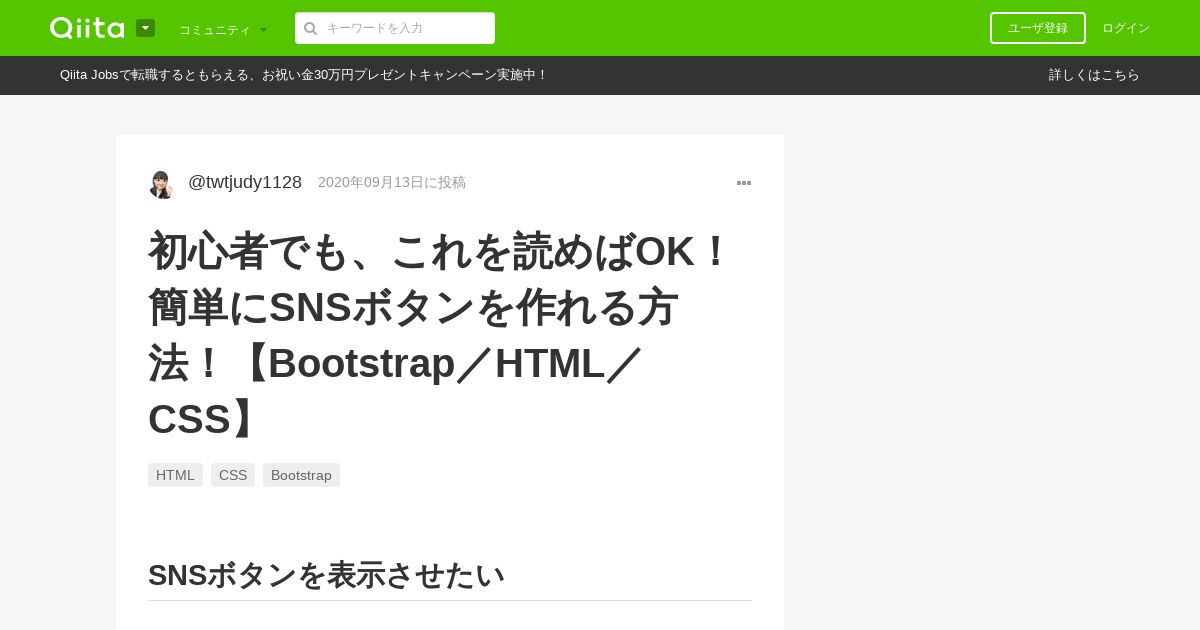Open the Qiita Jobs campaign banner text
This screenshot has height=630, width=1200.
304,75
